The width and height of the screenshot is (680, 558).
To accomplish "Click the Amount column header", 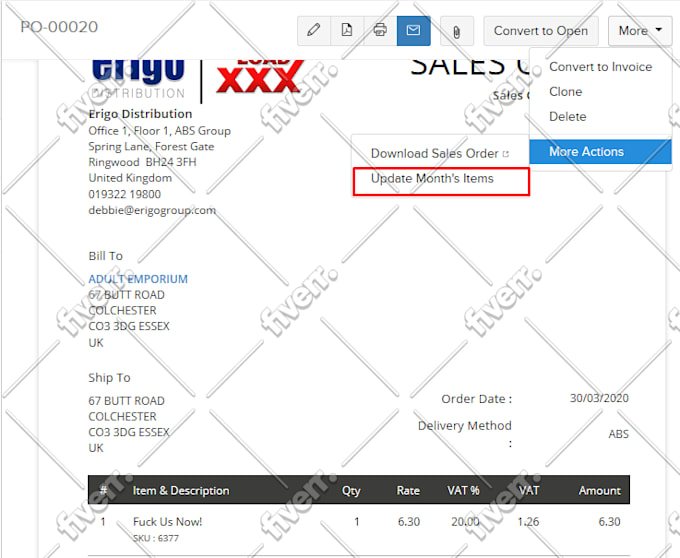I will click(599, 490).
